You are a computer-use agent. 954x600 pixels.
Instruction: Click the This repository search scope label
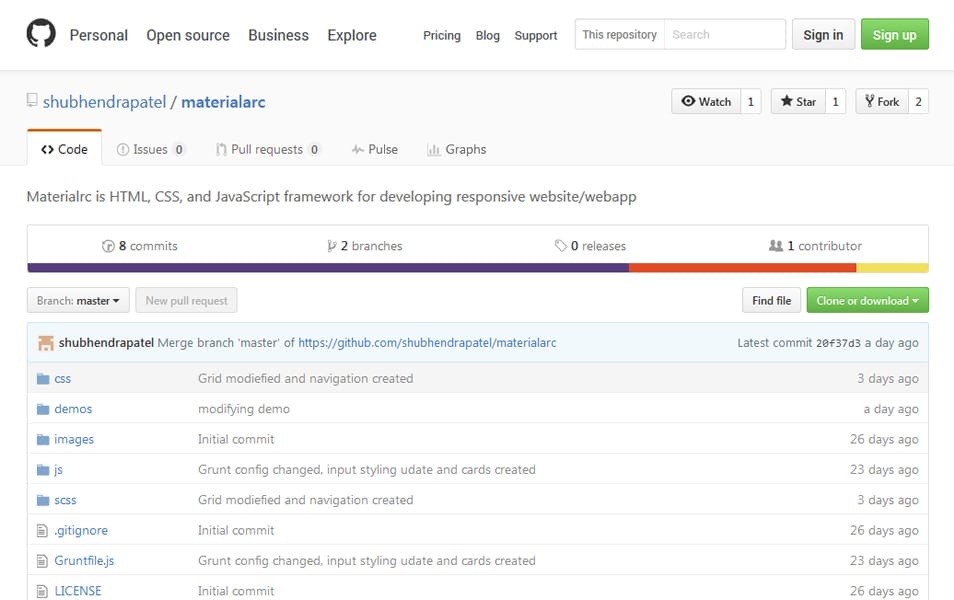click(619, 34)
